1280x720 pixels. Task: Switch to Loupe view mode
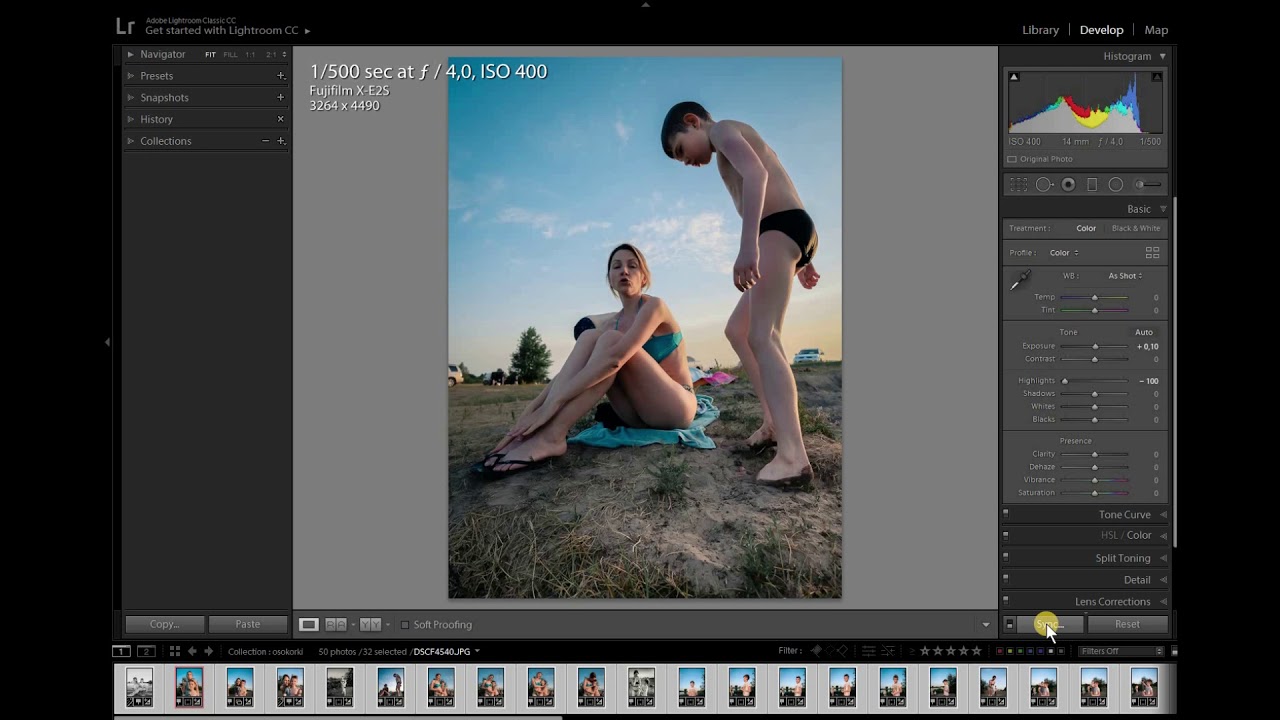point(309,625)
